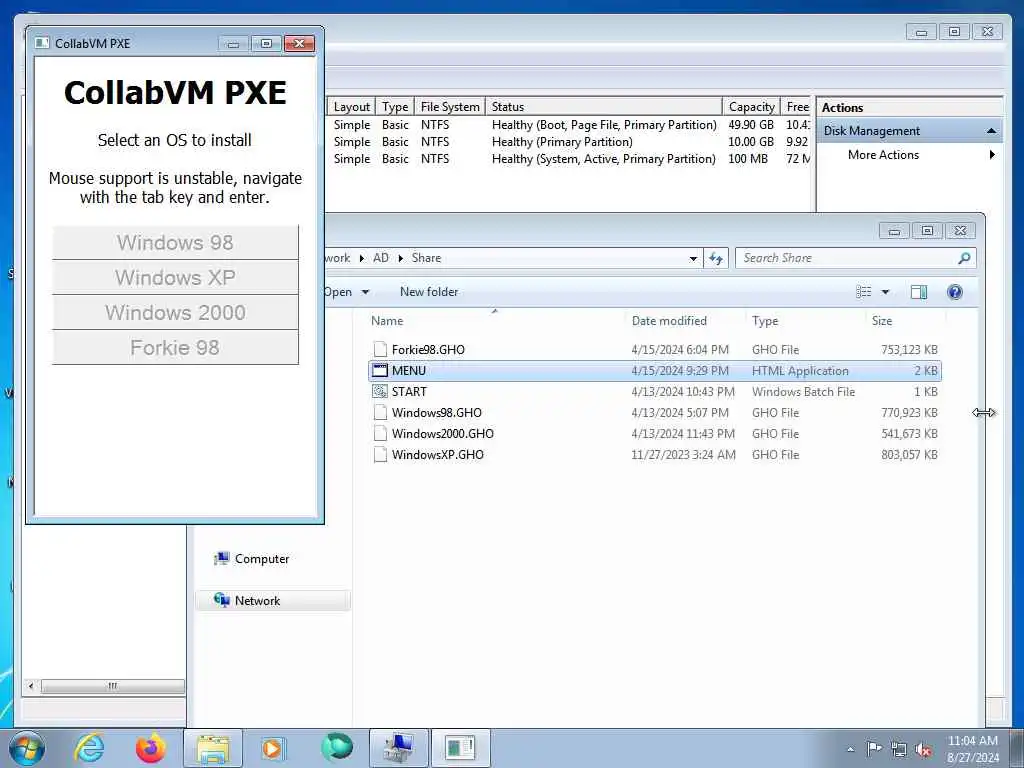
Task: Show hidden tray icons
Action: pos(850,750)
